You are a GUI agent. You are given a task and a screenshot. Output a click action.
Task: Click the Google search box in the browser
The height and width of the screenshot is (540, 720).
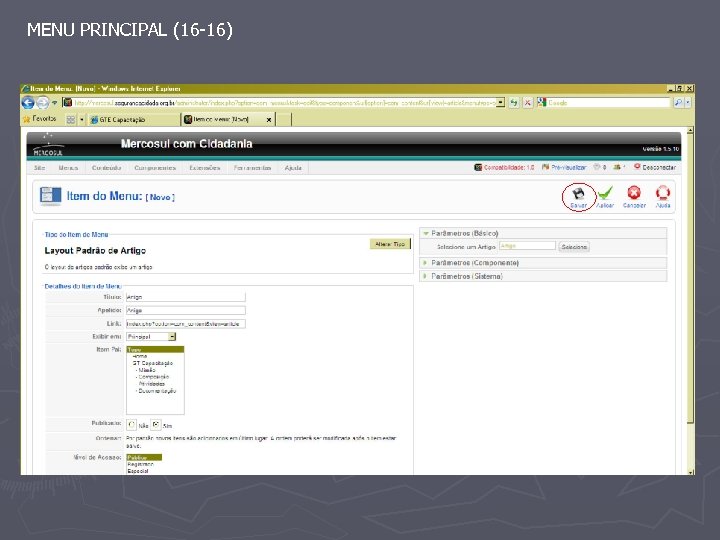[x=609, y=103]
